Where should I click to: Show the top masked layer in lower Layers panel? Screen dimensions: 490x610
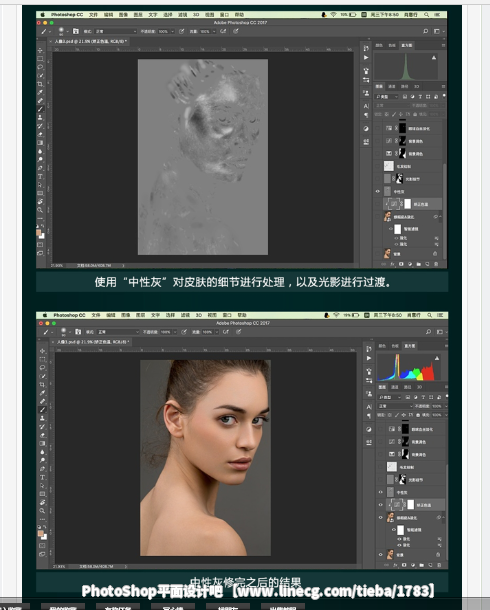pos(381,429)
